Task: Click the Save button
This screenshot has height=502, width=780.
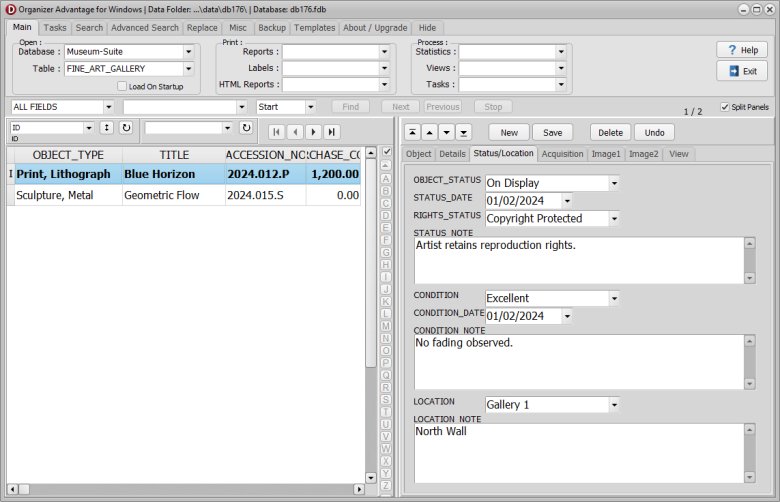Action: tap(553, 132)
